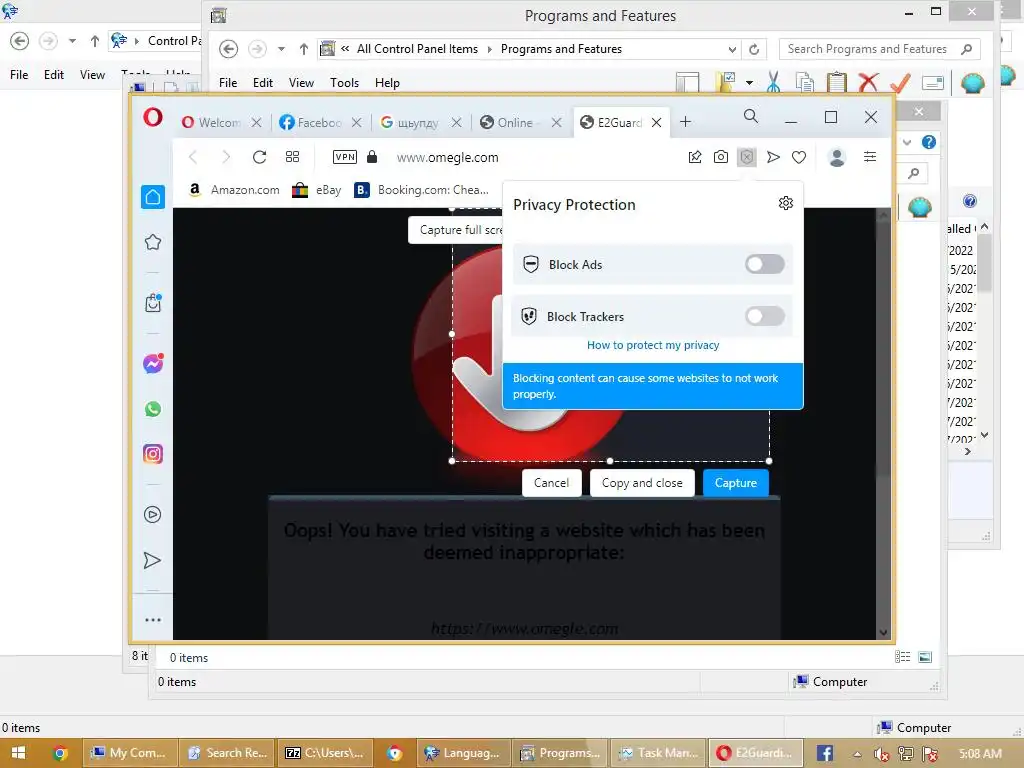The image size is (1024, 768).
Task: Open the Opera profile avatar icon
Action: coord(837,157)
